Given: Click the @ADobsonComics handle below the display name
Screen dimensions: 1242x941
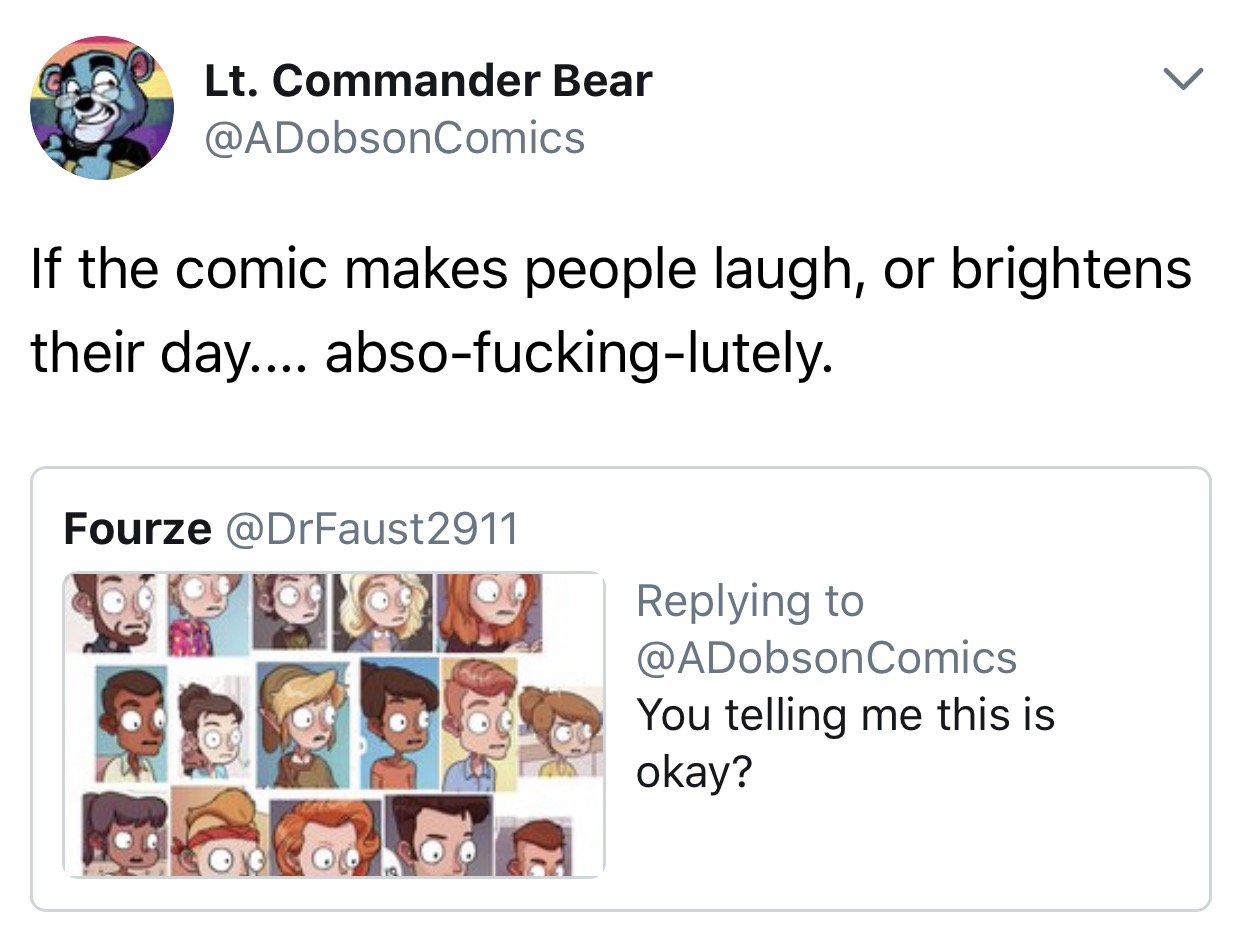Looking at the screenshot, I should 394,138.
